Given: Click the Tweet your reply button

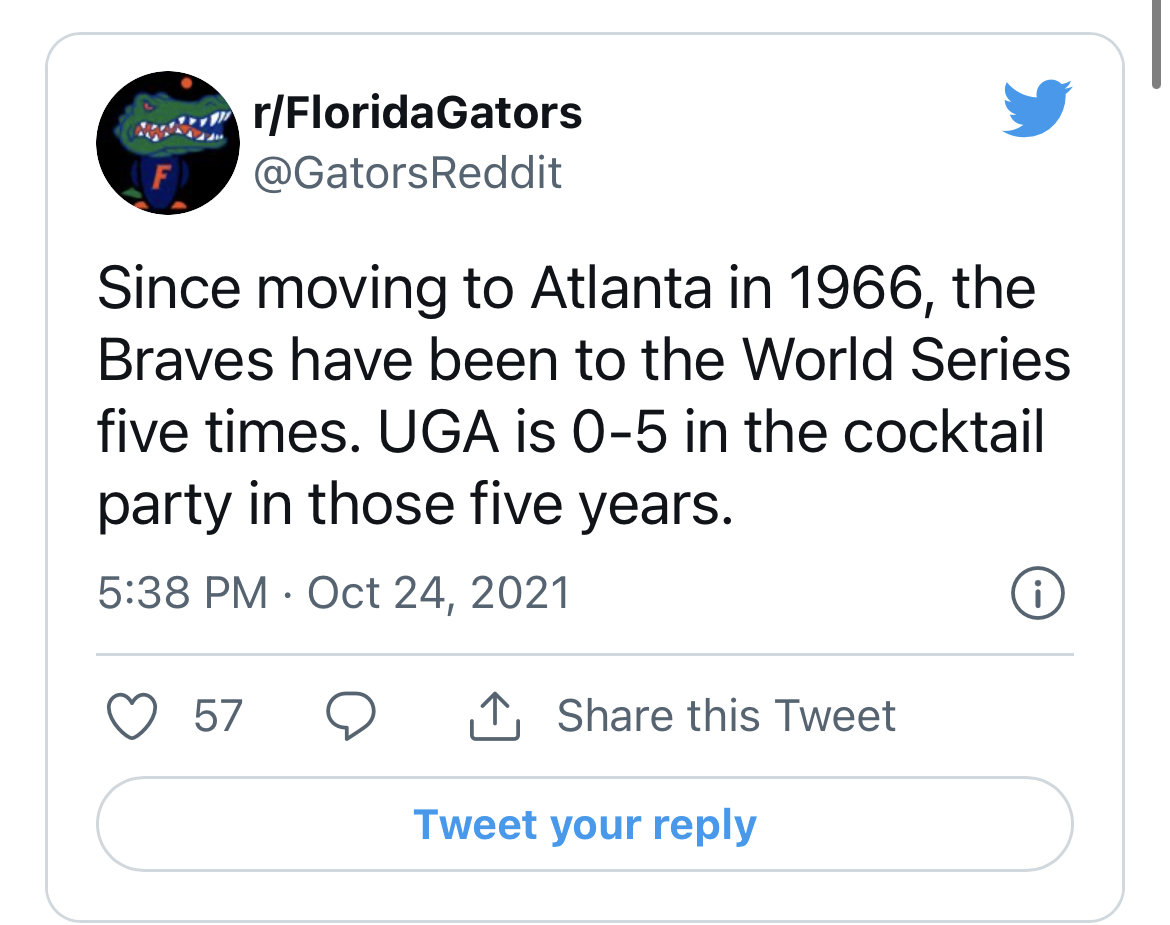Looking at the screenshot, I should click(585, 824).
